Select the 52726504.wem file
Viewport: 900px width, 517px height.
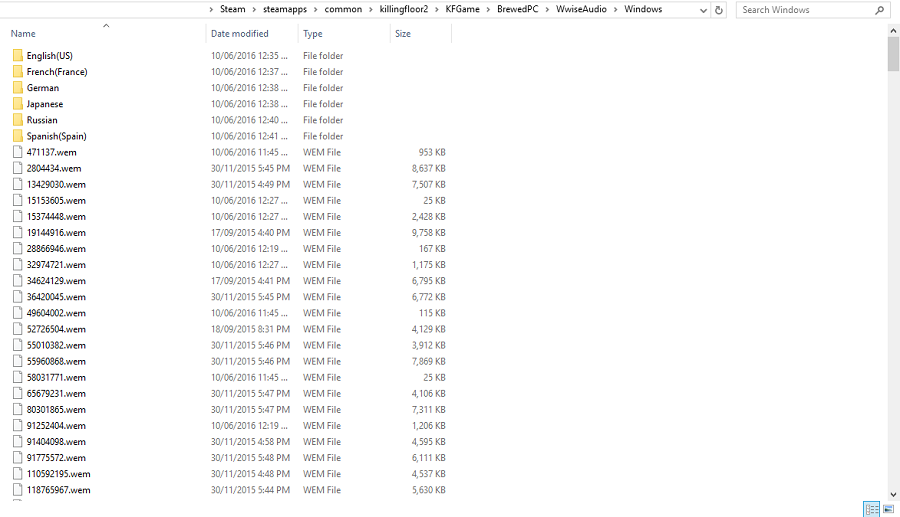click(56, 329)
